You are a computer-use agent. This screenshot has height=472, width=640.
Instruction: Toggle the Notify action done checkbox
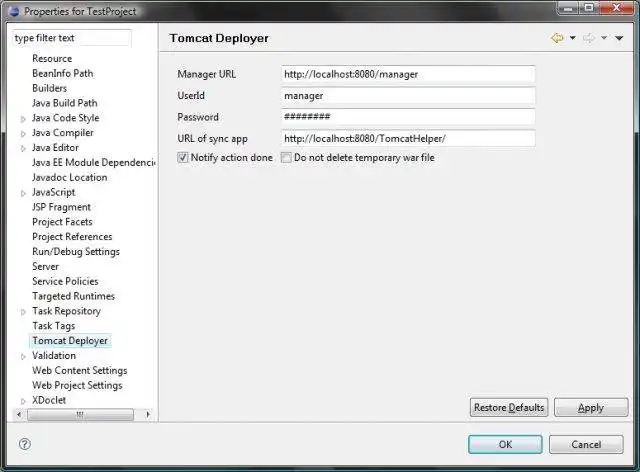point(182,158)
